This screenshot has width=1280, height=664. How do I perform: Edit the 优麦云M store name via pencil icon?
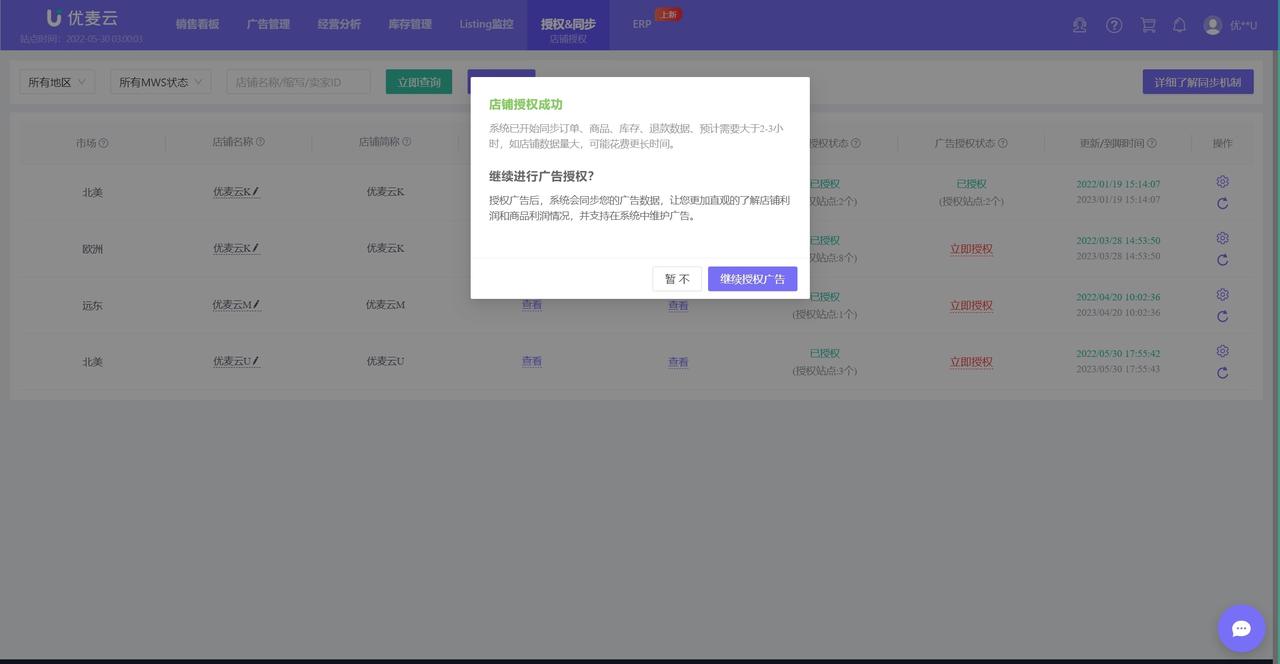258,304
